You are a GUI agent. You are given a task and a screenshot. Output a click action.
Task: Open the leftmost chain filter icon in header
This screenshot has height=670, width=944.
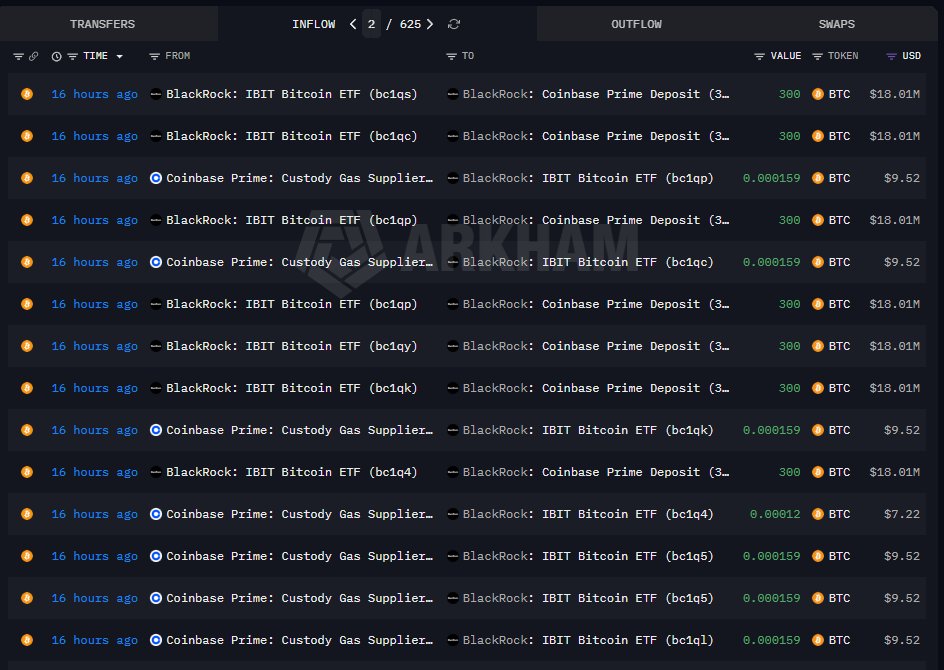pyautogui.click(x=19, y=56)
